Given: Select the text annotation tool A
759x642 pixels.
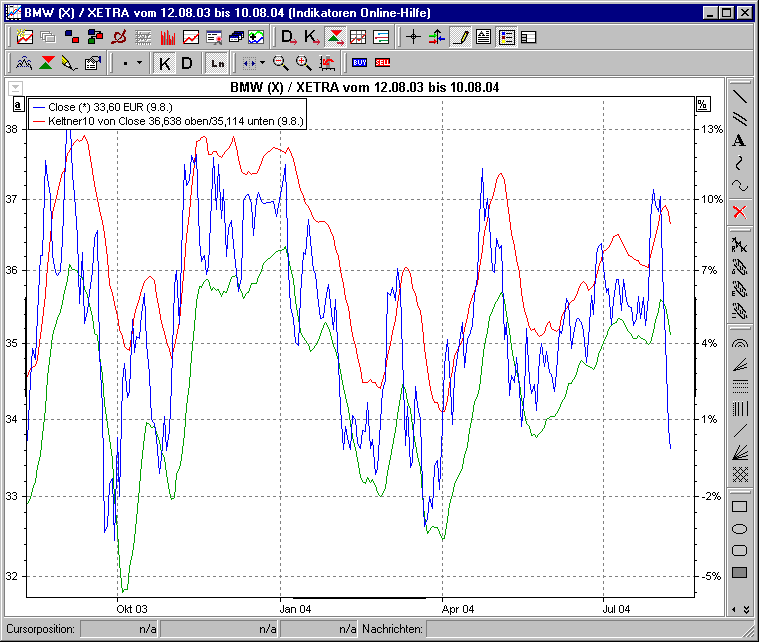Looking at the screenshot, I should click(x=739, y=141).
